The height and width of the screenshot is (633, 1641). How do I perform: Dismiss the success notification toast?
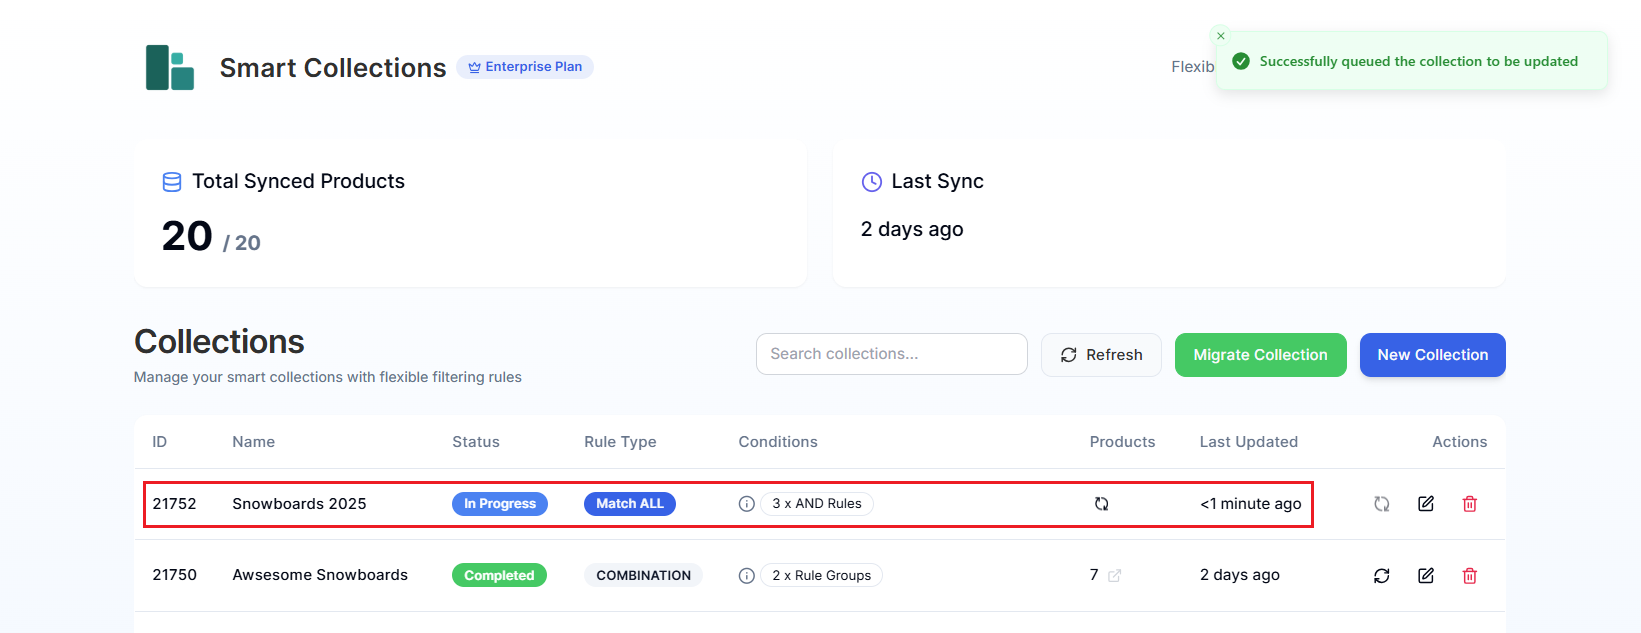tap(1220, 36)
